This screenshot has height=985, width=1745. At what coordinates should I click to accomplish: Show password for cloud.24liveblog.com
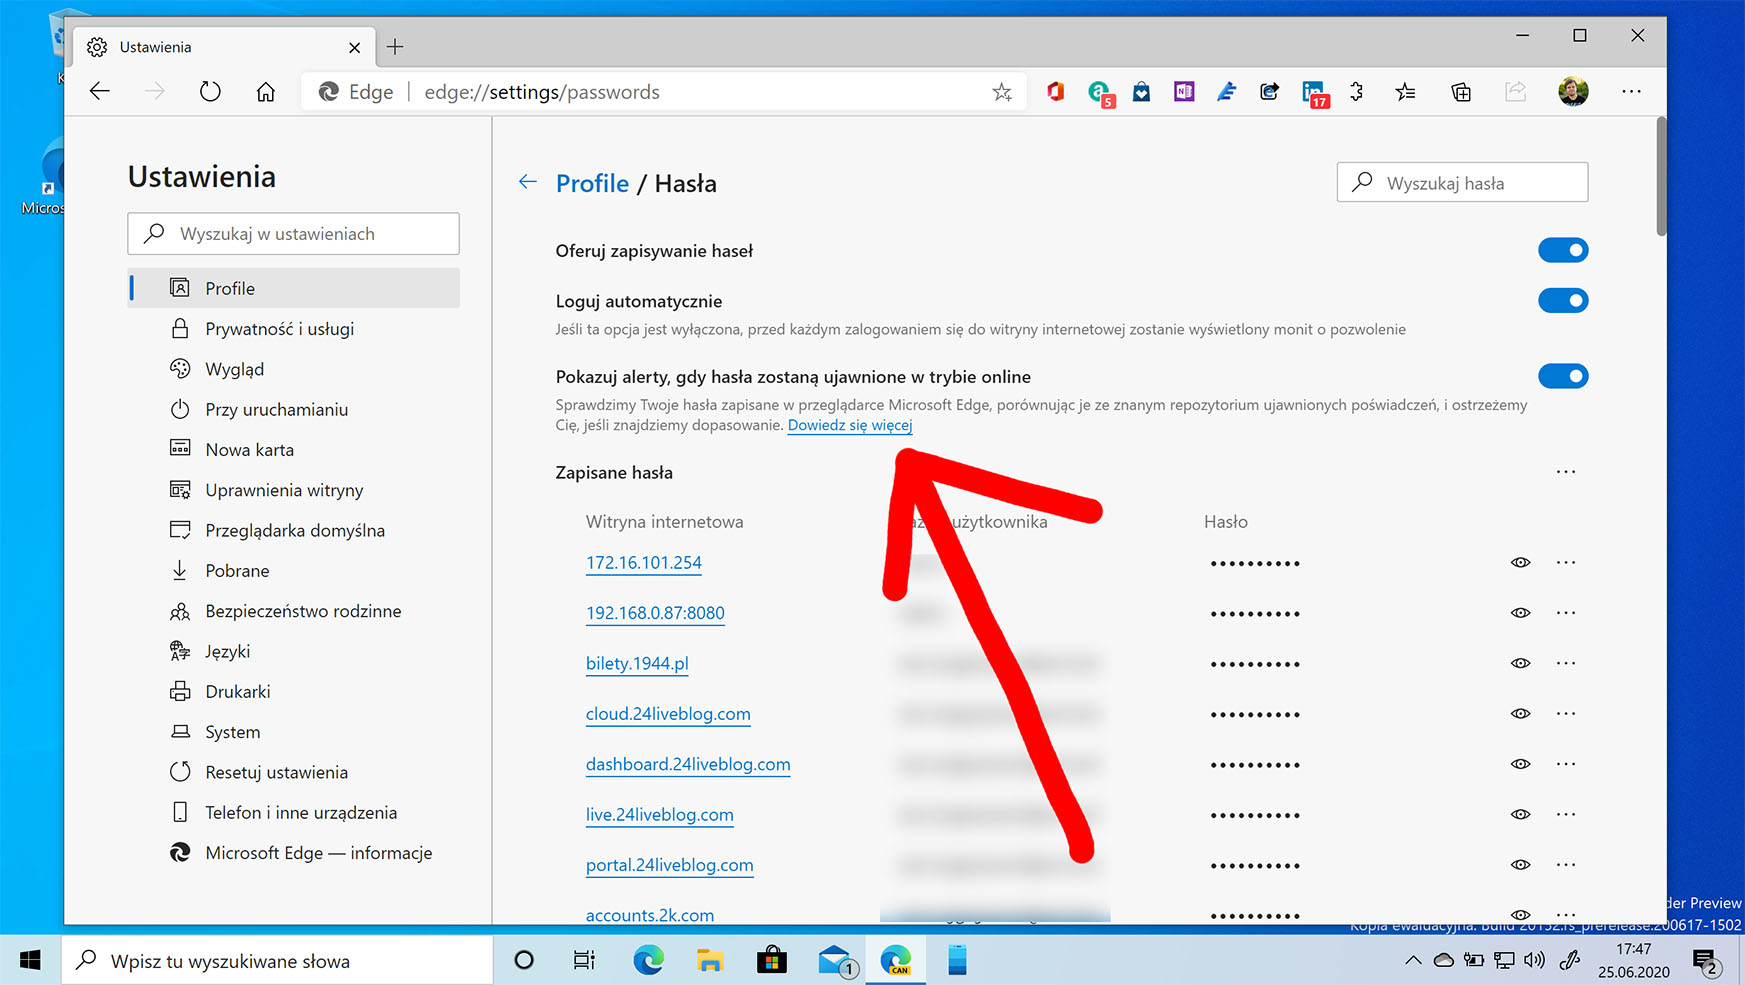[1520, 714]
